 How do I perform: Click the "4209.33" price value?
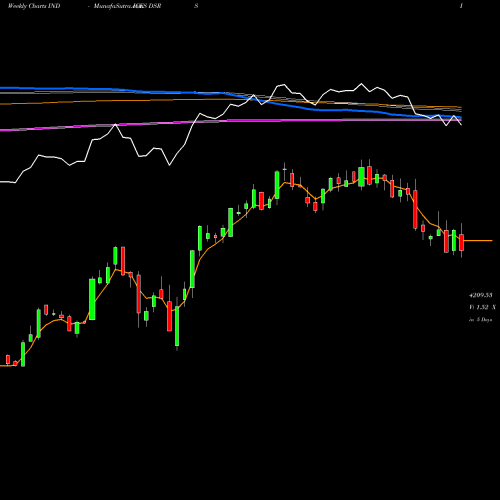[x=481, y=295]
